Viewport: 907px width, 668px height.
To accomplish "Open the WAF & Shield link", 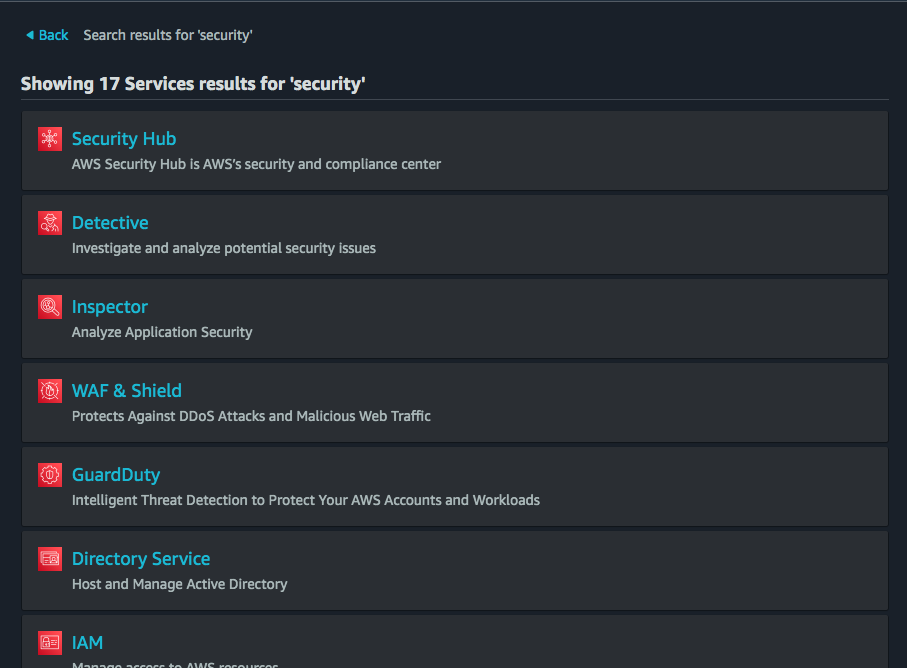I will 127,391.
